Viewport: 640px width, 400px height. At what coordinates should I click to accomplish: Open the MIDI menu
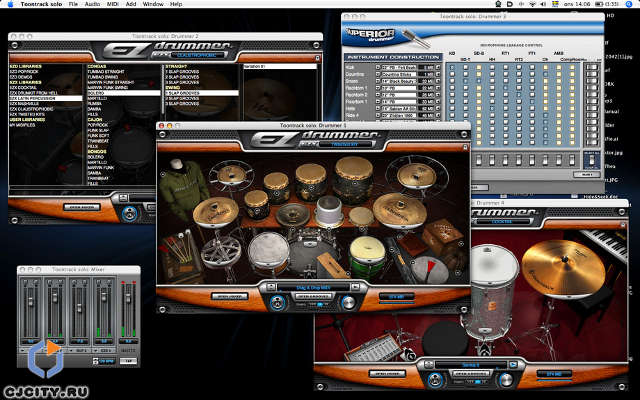pos(112,4)
